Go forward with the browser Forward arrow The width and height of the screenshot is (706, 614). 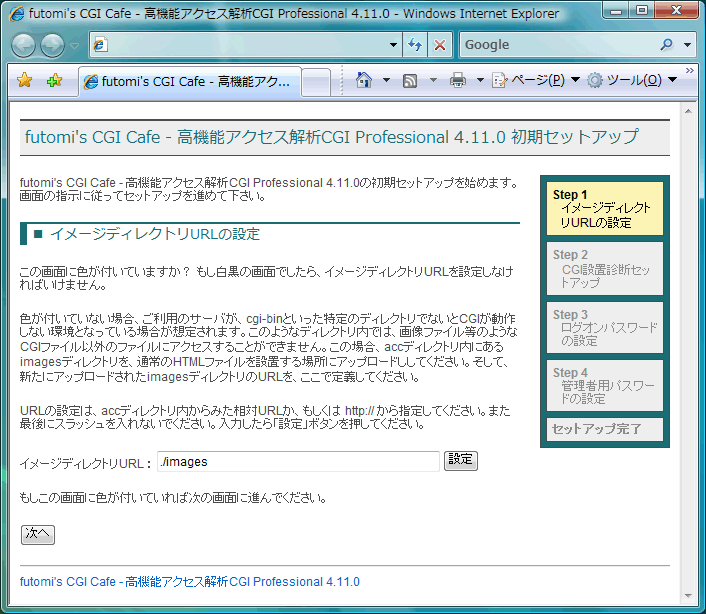click(52, 45)
